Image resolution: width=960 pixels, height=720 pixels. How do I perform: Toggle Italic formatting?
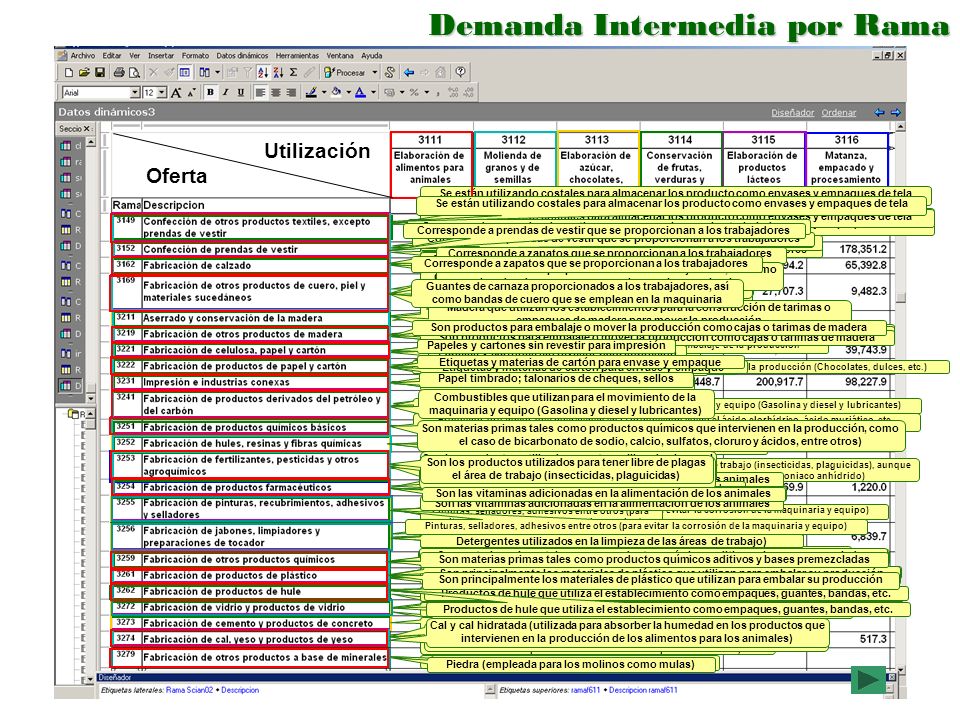(225, 92)
